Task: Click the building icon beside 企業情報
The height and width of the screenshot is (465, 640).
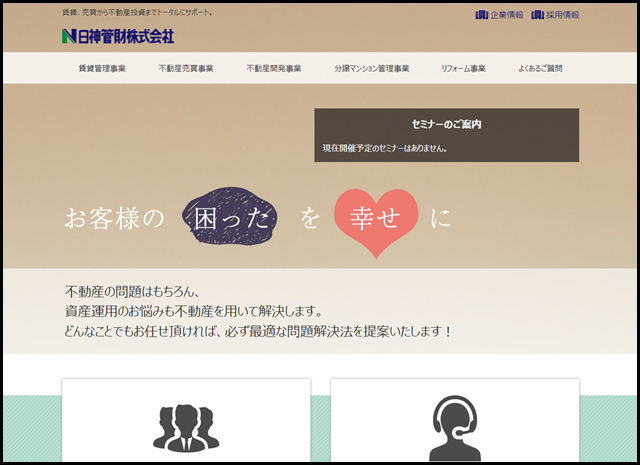Action: coord(482,15)
